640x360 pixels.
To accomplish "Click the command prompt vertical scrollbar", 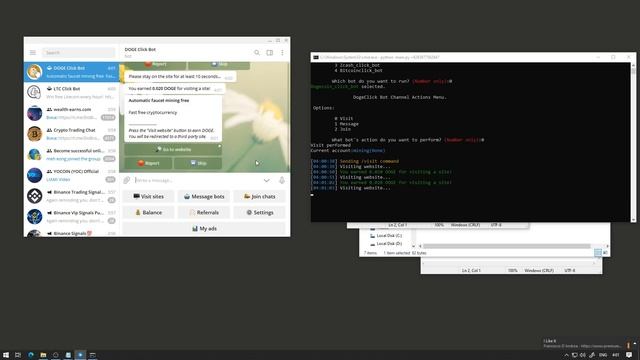I will (x=633, y=141).
